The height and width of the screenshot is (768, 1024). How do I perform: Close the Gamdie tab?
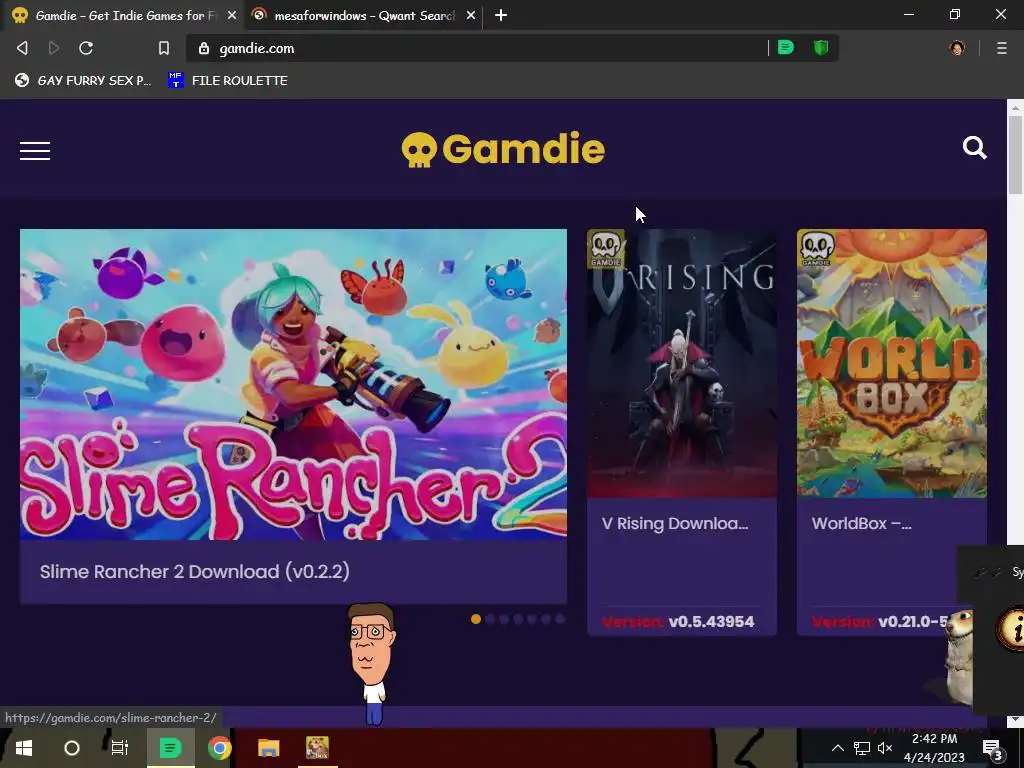pyautogui.click(x=232, y=15)
